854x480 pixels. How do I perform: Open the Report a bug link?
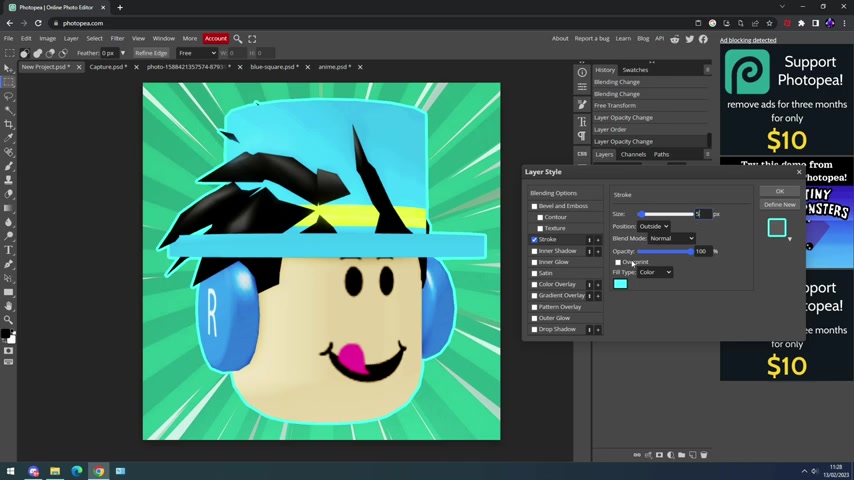[x=592, y=39]
